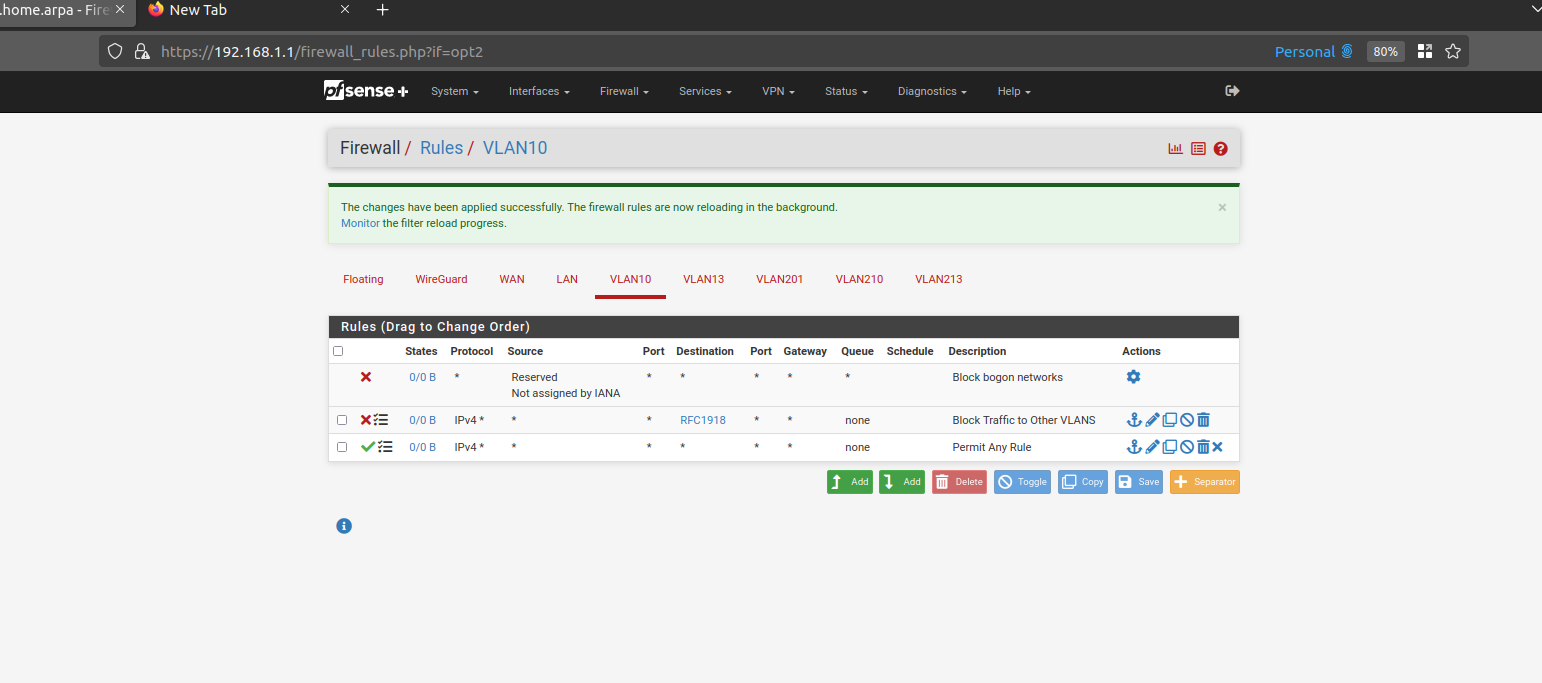
Task: Disable the Permit Any Rule
Action: point(1186,447)
